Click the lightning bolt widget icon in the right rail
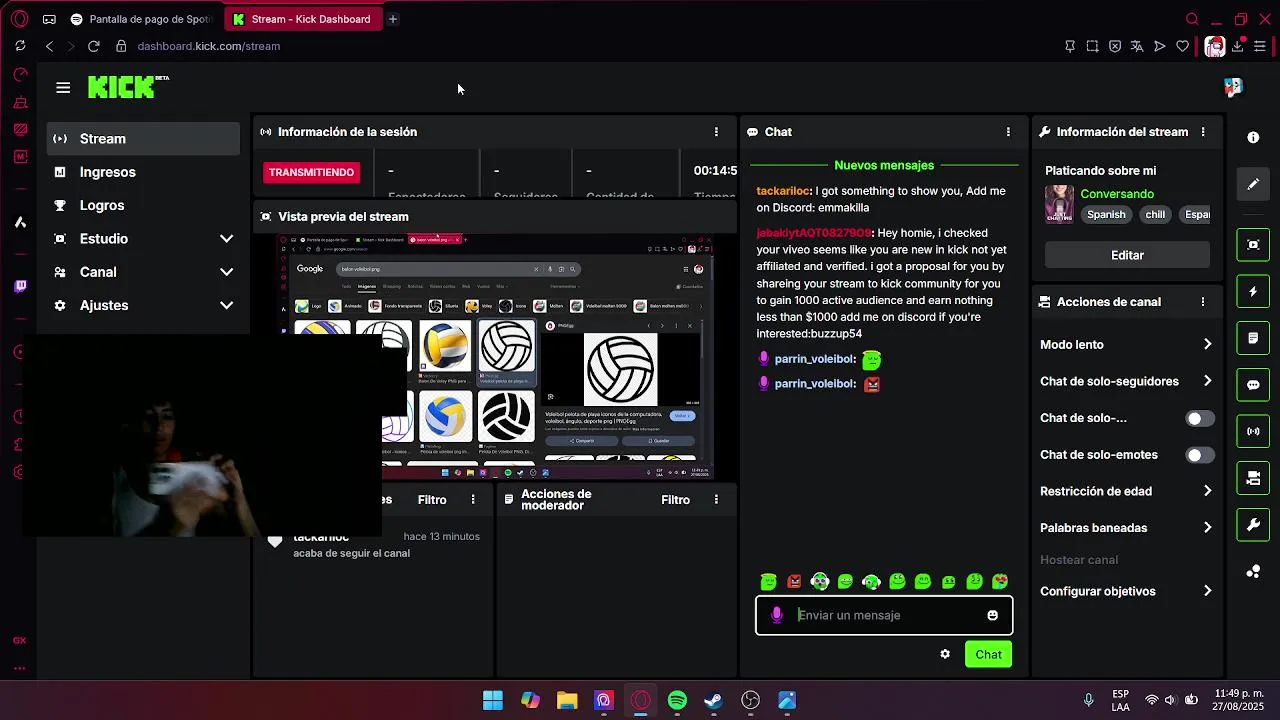This screenshot has height=720, width=1280. point(1253,292)
